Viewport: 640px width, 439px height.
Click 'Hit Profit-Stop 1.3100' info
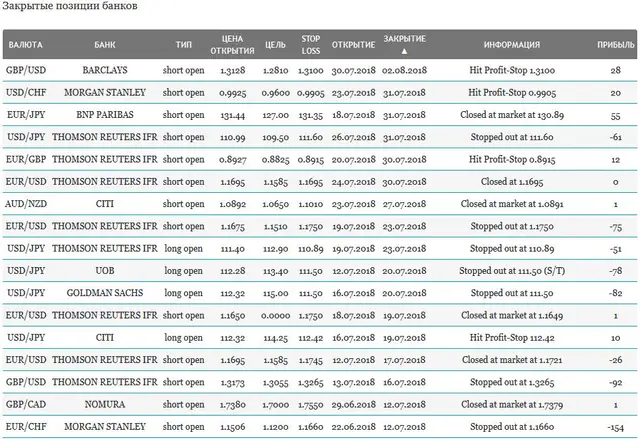click(512, 70)
